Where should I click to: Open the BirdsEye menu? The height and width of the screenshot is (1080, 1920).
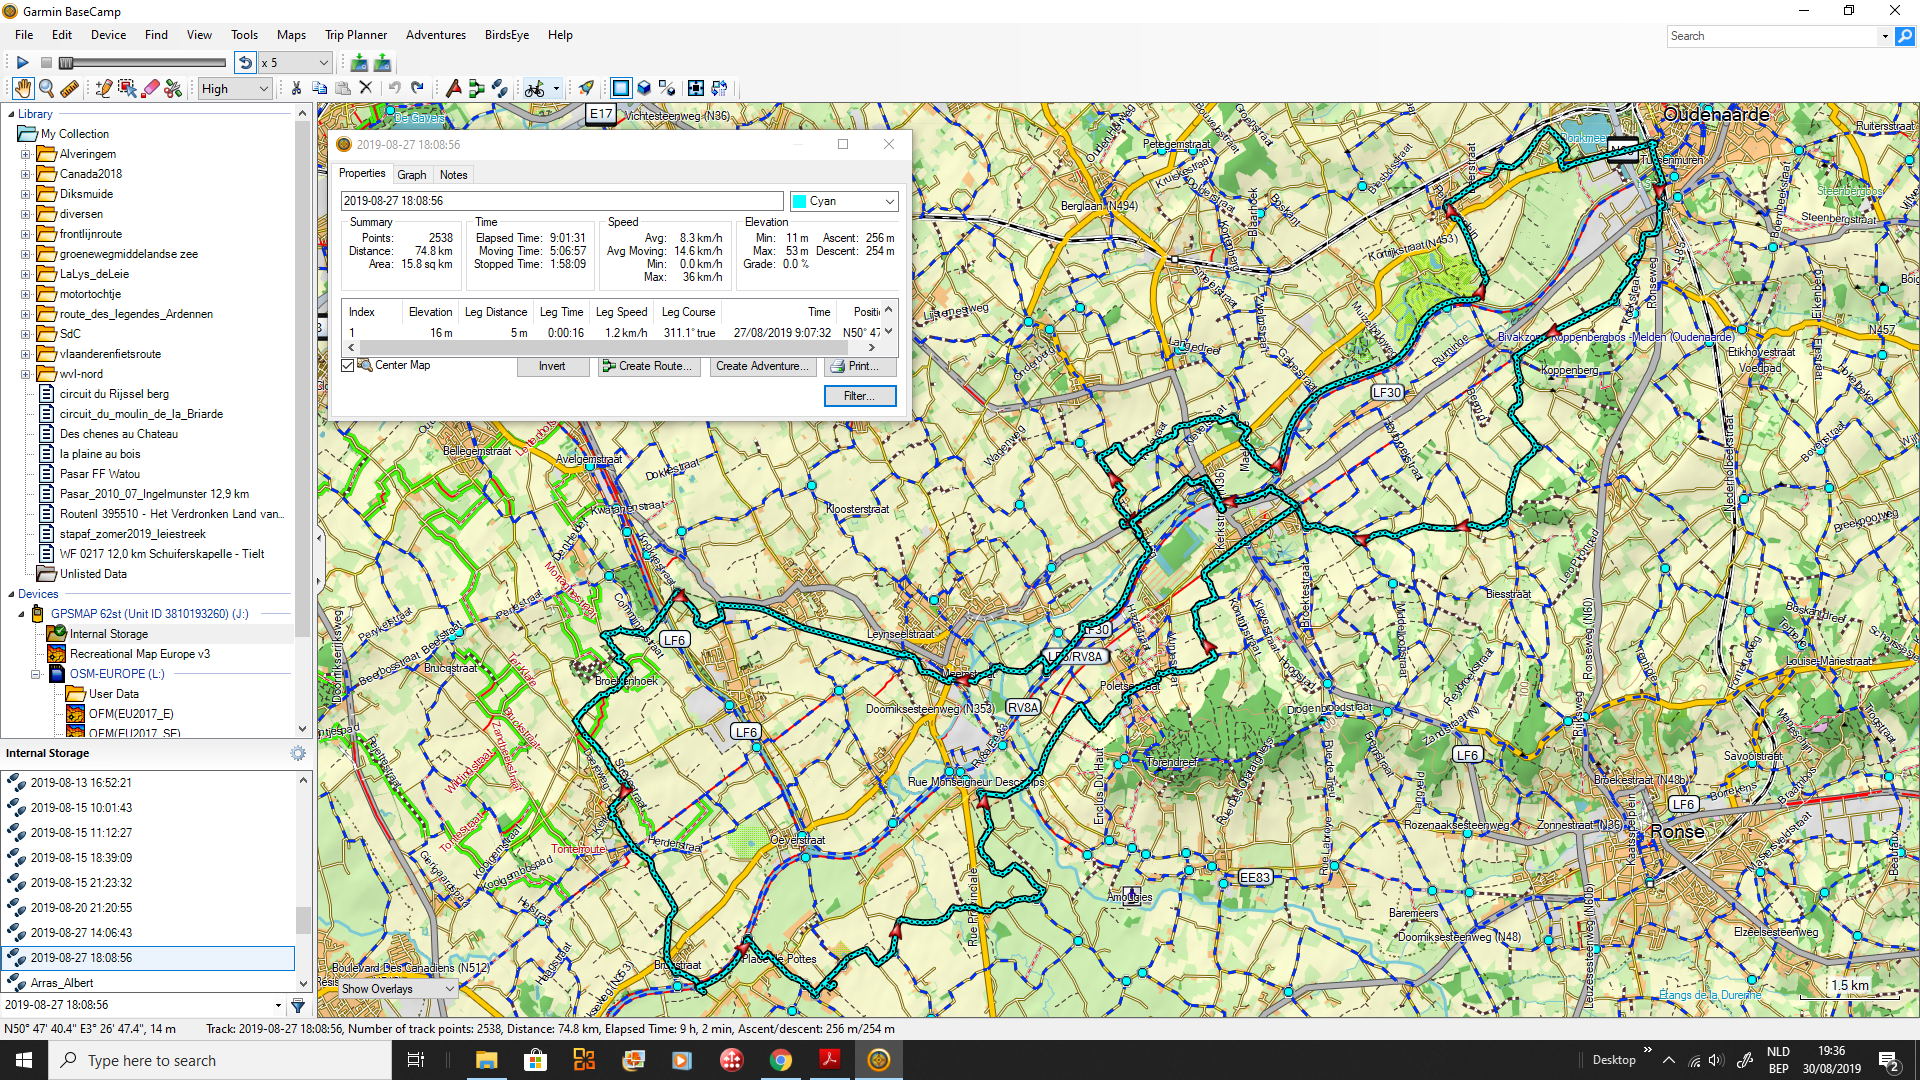click(x=507, y=35)
